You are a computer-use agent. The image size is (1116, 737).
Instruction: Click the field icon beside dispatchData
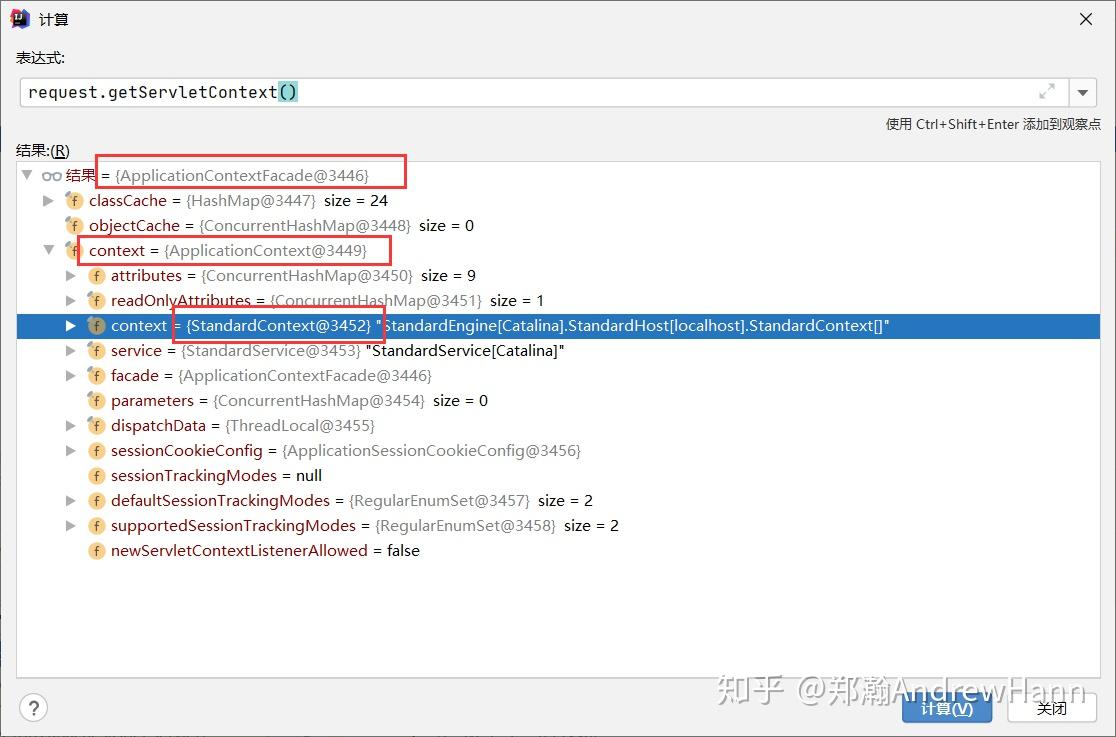click(x=96, y=425)
